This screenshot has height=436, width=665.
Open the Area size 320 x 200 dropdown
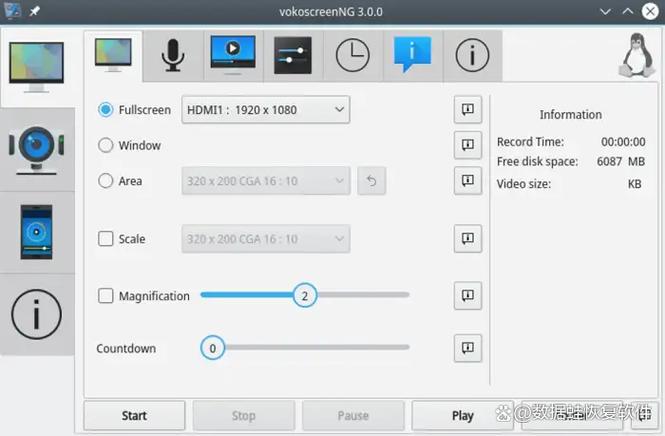pyautogui.click(x=266, y=181)
